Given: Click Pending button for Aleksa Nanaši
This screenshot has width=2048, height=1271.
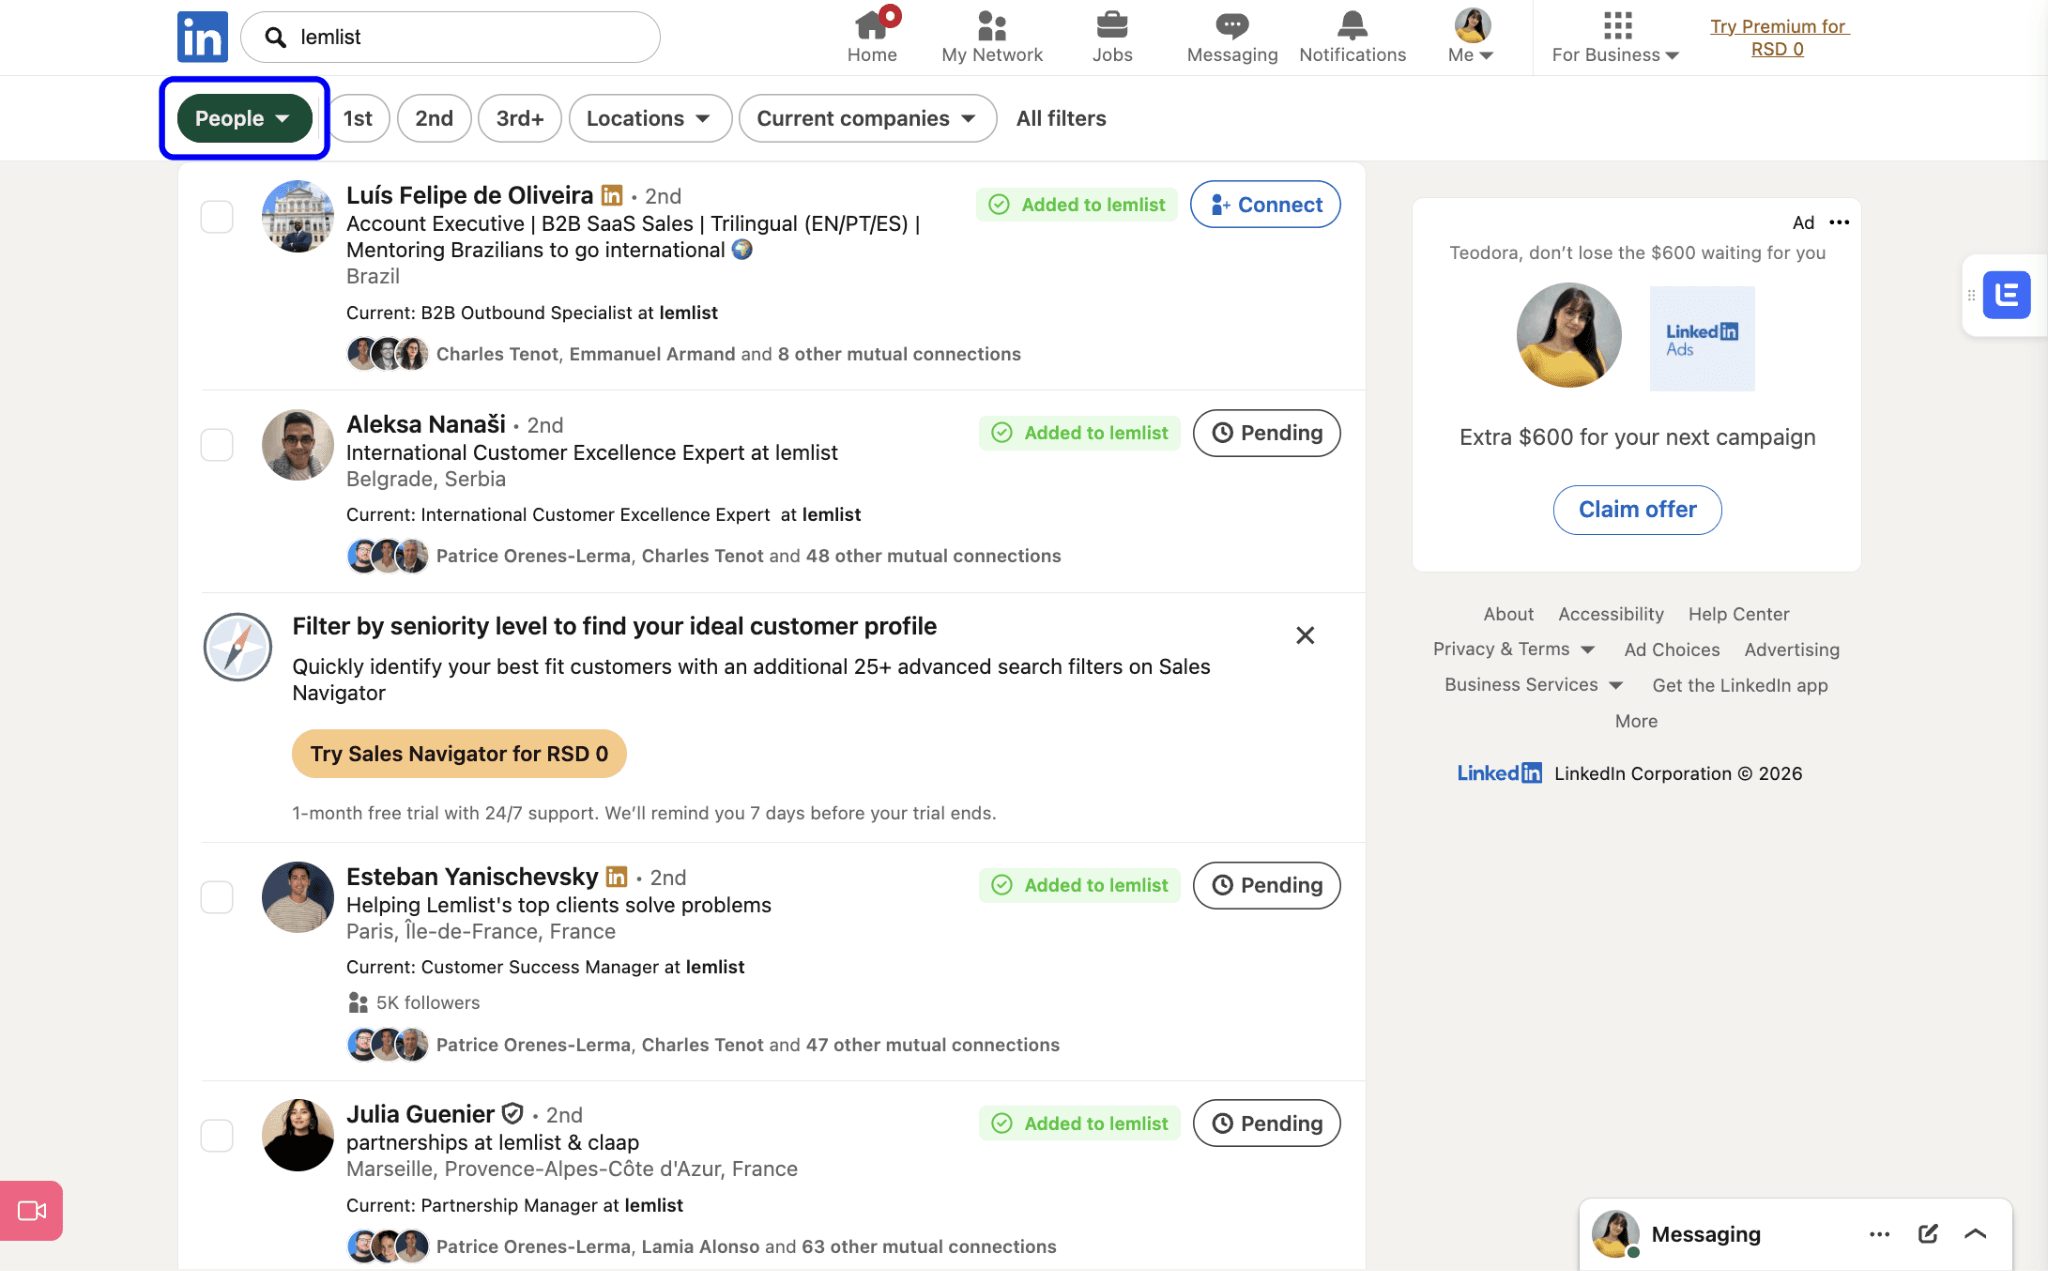Looking at the screenshot, I should point(1266,433).
